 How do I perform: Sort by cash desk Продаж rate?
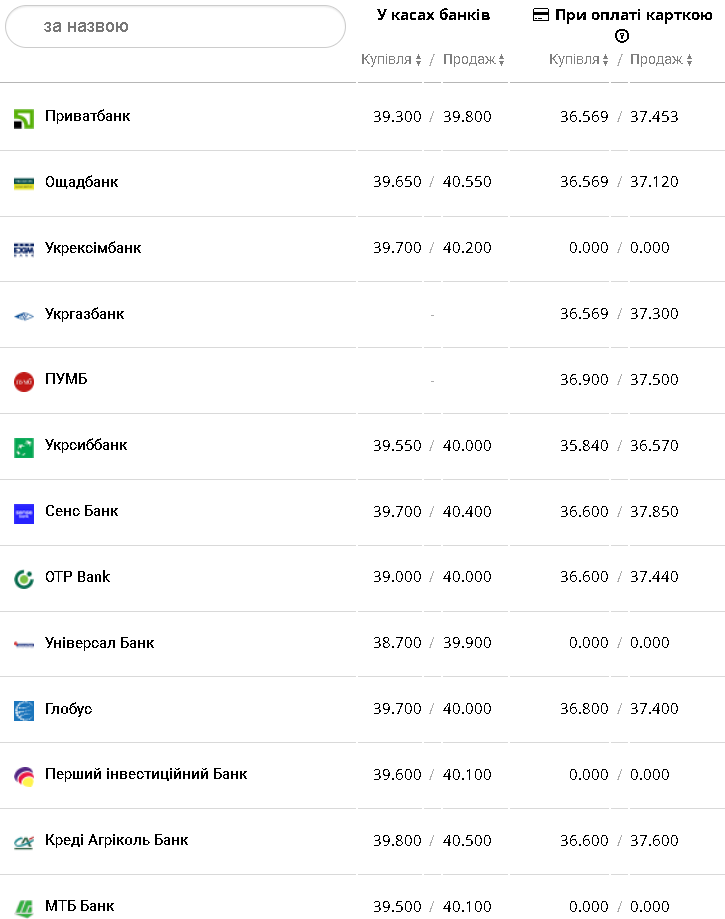coord(474,60)
